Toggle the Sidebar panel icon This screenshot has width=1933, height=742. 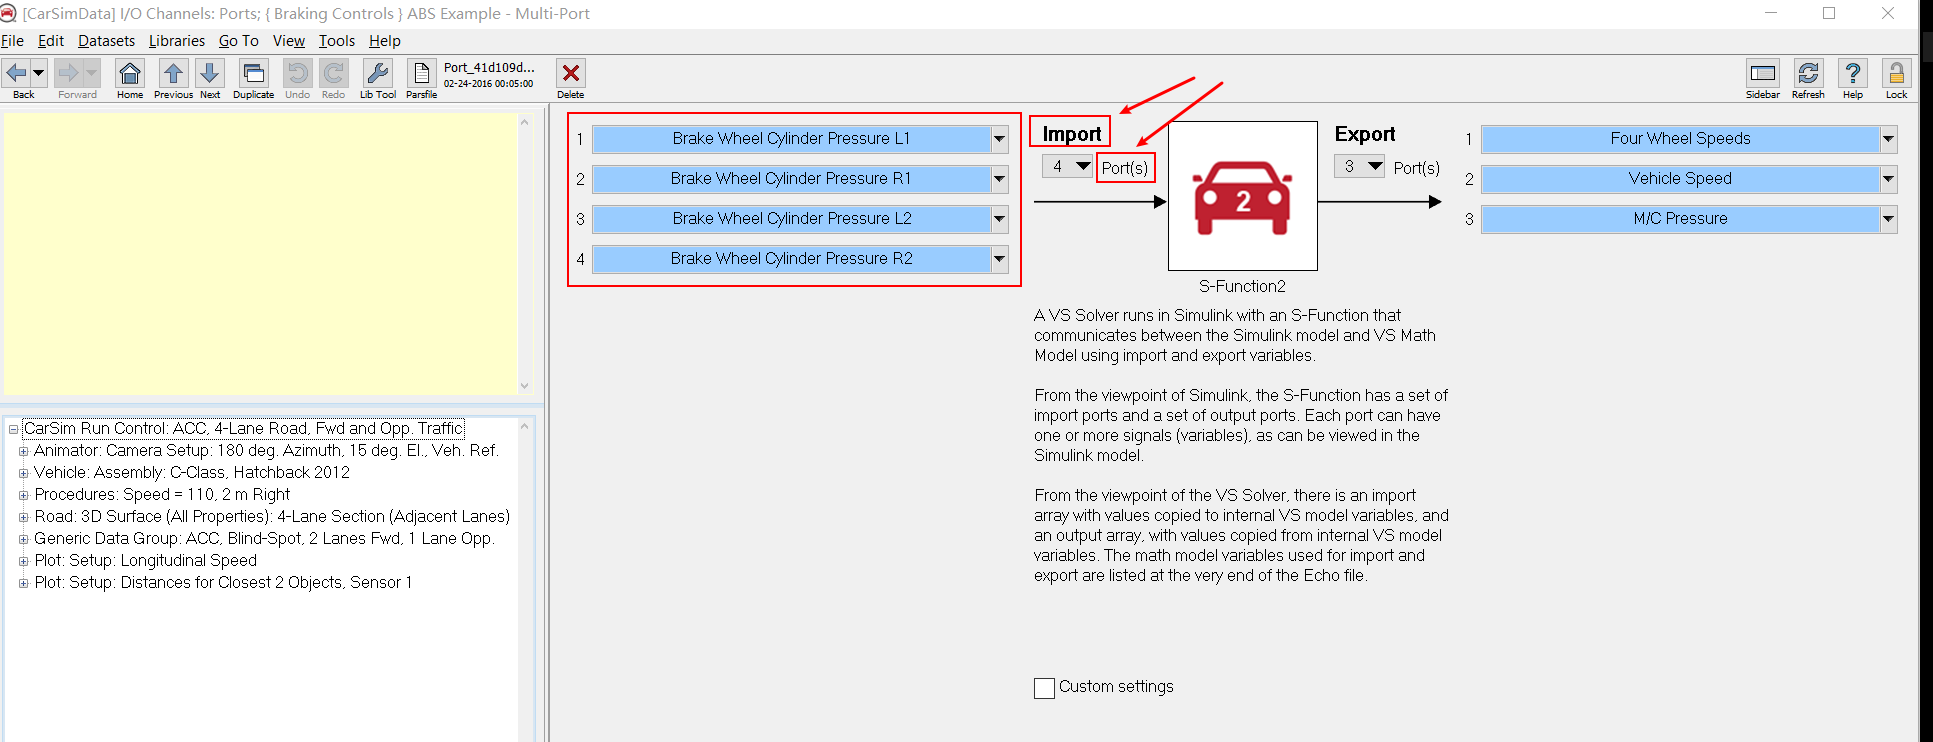pos(1763,73)
